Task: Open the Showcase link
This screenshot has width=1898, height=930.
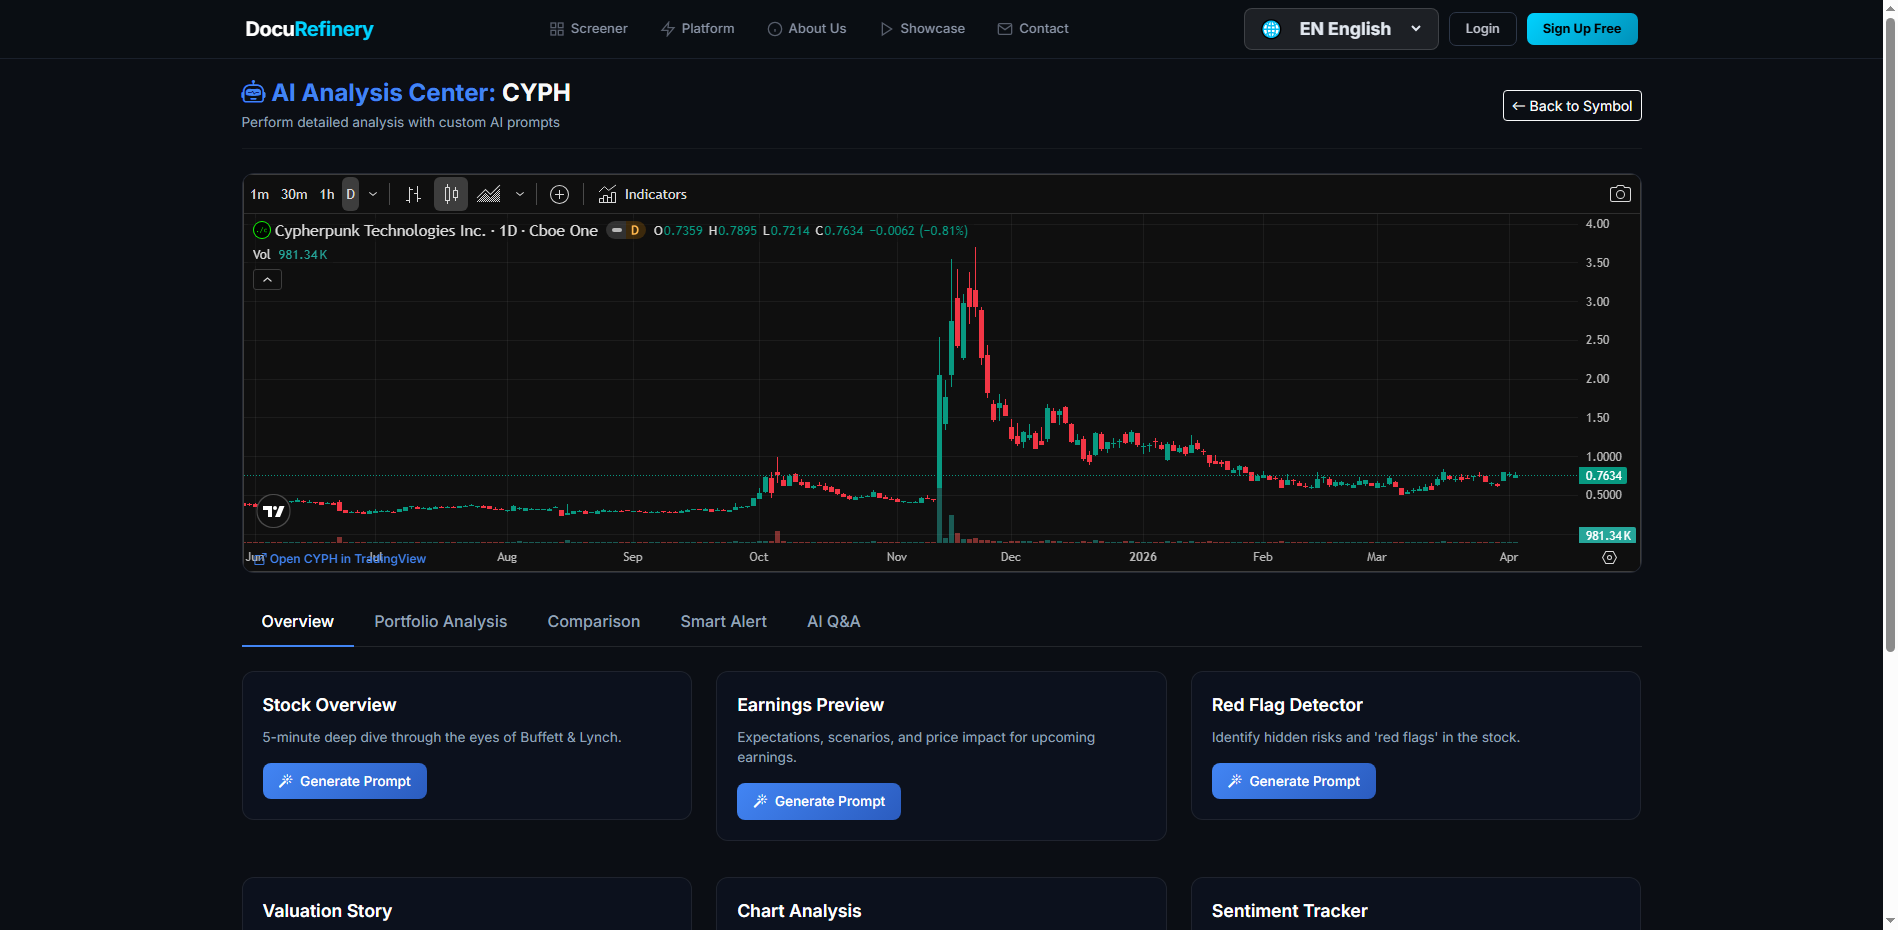Action: 922,29
